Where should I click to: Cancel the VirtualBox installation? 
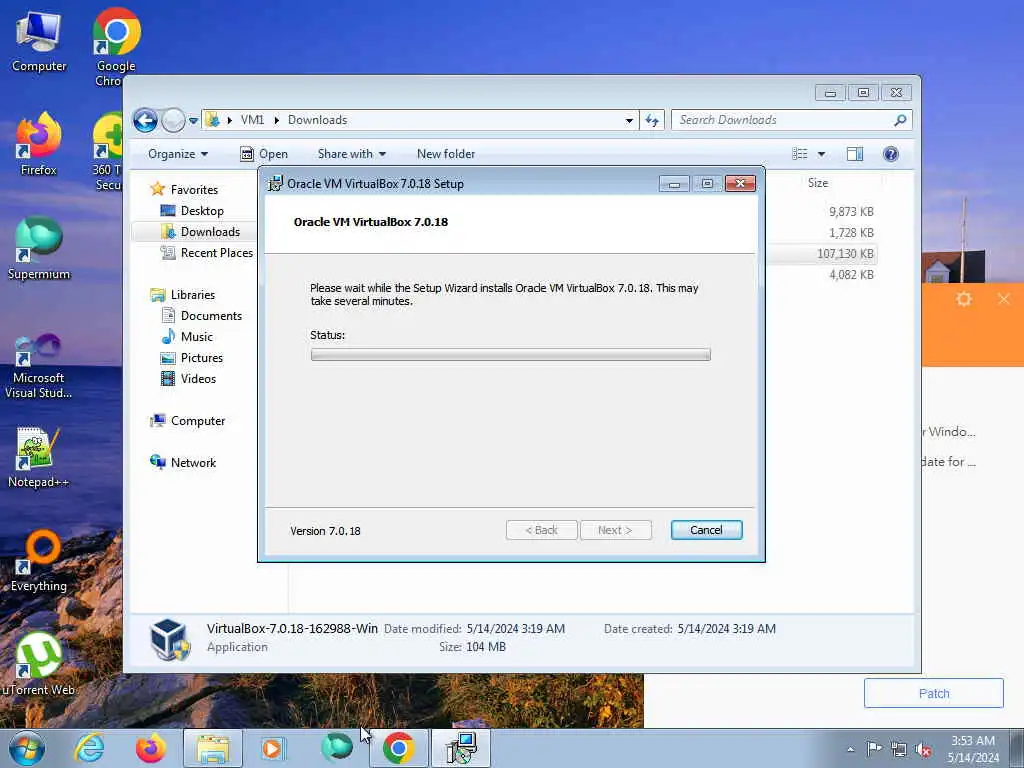(706, 530)
